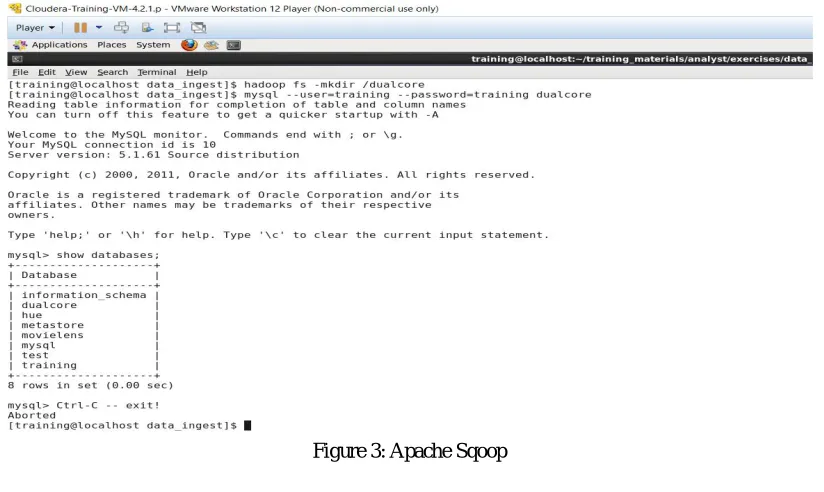
Task: Click the terminal cursor at final prompt
Action: (x=248, y=425)
